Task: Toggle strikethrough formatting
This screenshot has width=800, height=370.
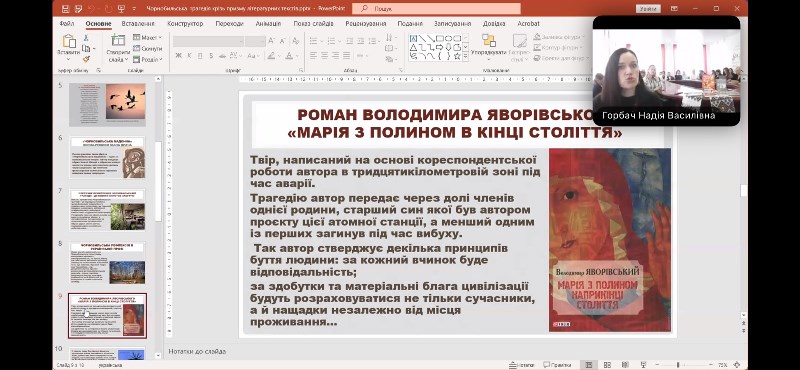Action: [222, 55]
